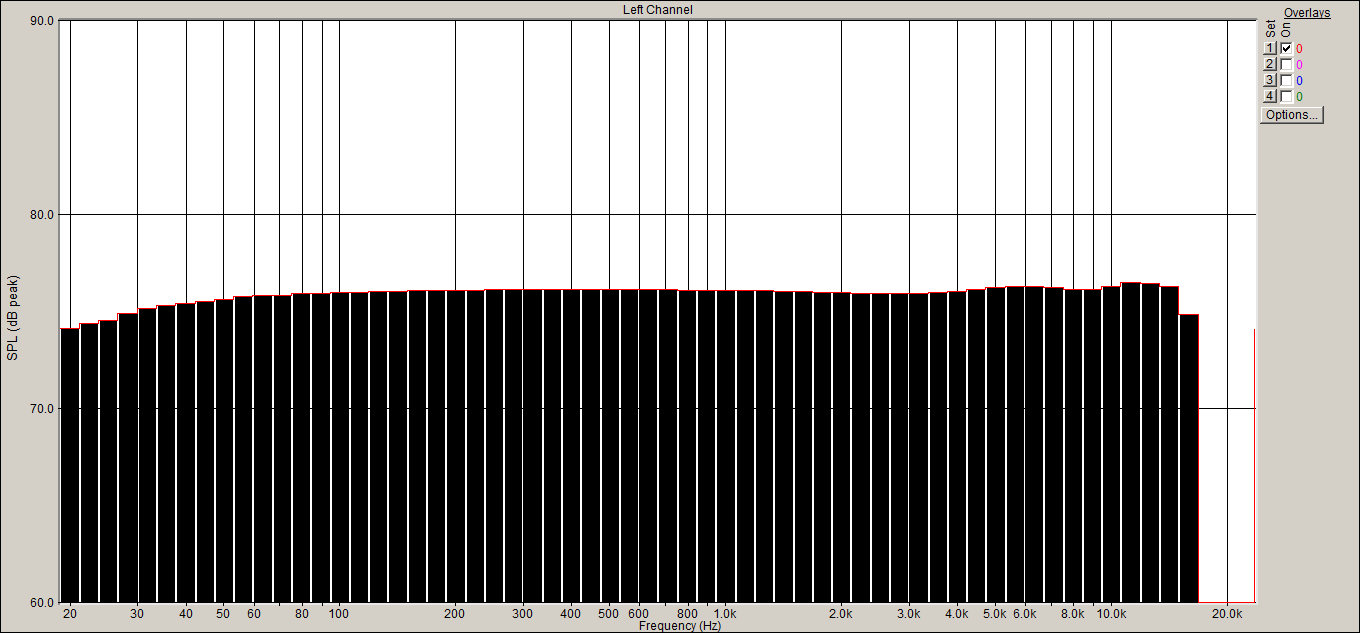The image size is (1360, 633).
Task: Click the Set 2 overlay button
Action: tap(1270, 64)
